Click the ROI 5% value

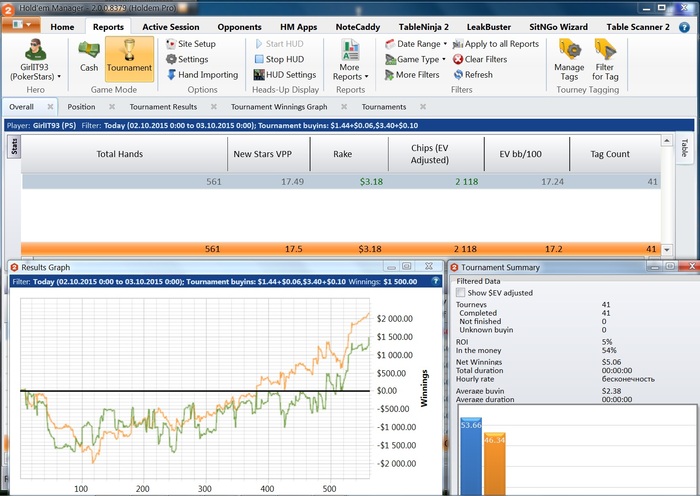607,342
